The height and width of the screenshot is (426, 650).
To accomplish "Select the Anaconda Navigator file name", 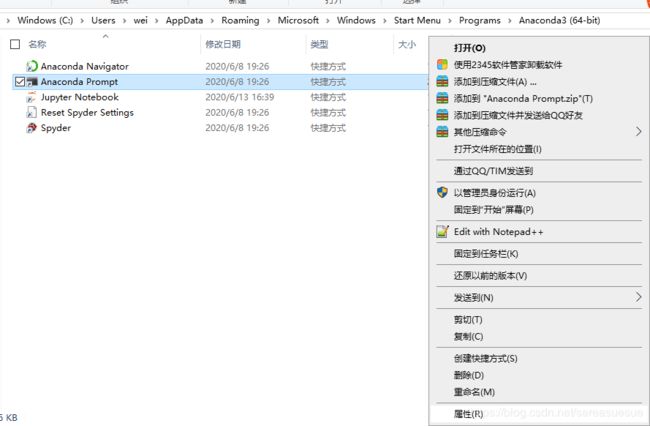I will coord(85,66).
